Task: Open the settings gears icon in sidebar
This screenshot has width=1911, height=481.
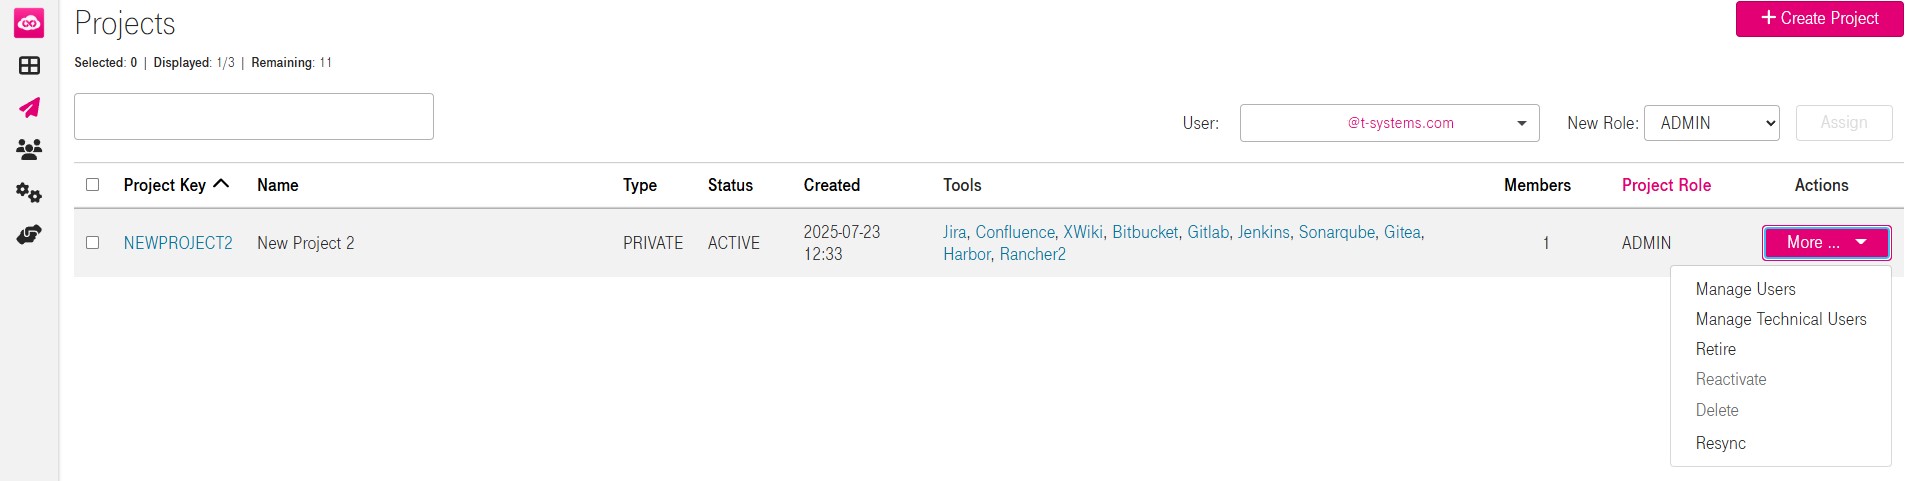Action: (x=29, y=192)
